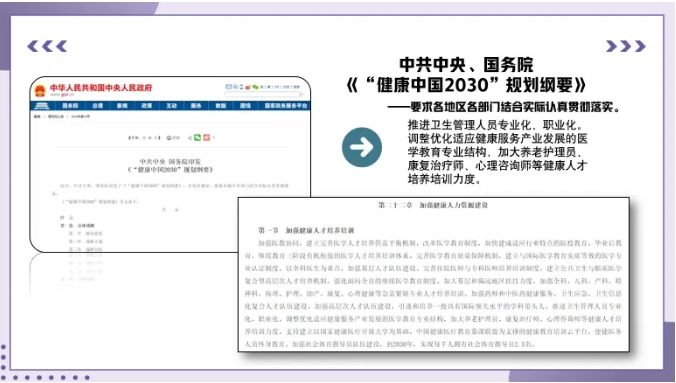Image resolution: width=676 pixels, height=383 pixels.
Task: Click the share icon left of WeChat button
Action: click(190, 138)
